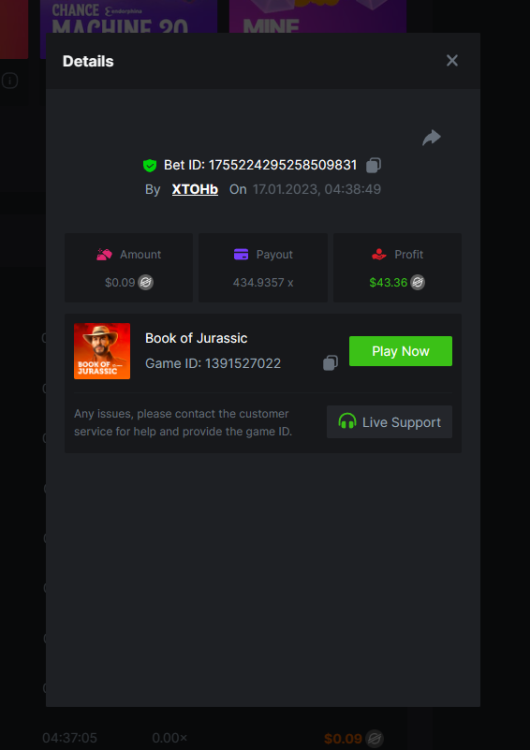The width and height of the screenshot is (530, 750).
Task: Open Live Support chat
Action: [x=389, y=422]
